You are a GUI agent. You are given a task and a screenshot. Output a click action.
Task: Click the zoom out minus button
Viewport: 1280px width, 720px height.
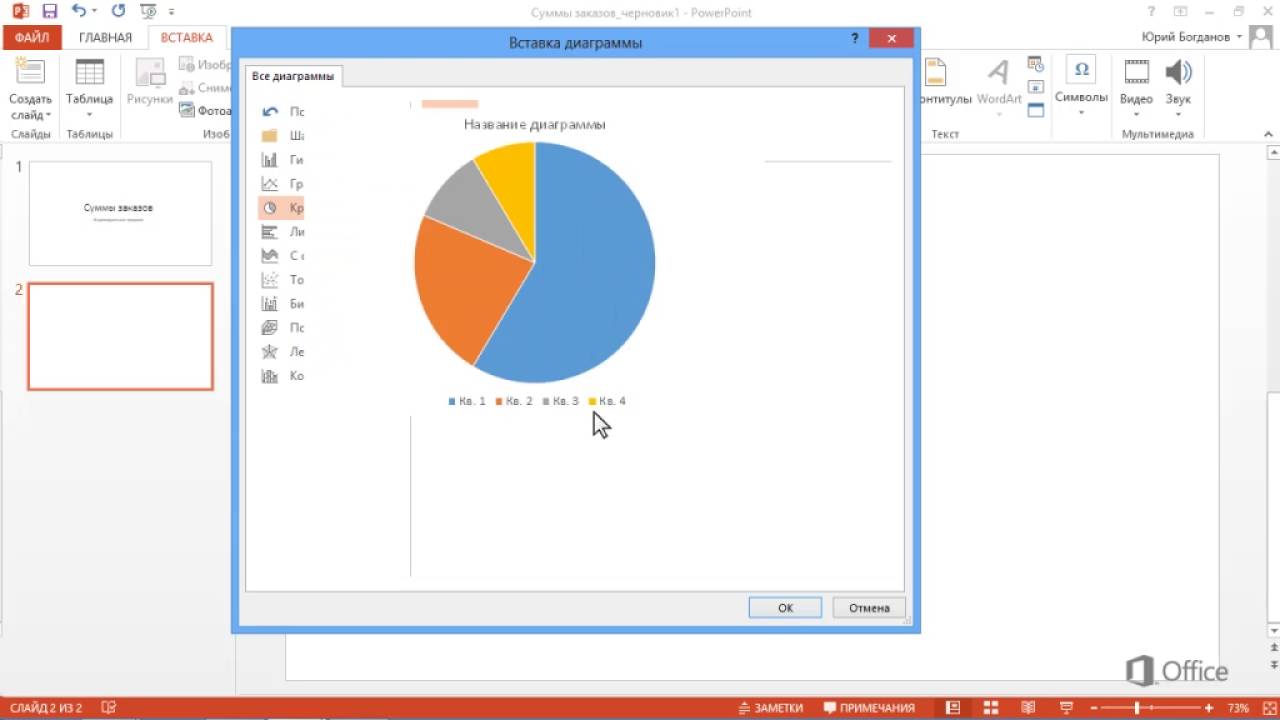tap(1095, 708)
